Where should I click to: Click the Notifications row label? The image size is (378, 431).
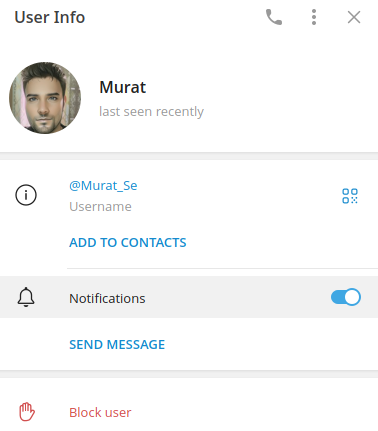pos(107,298)
